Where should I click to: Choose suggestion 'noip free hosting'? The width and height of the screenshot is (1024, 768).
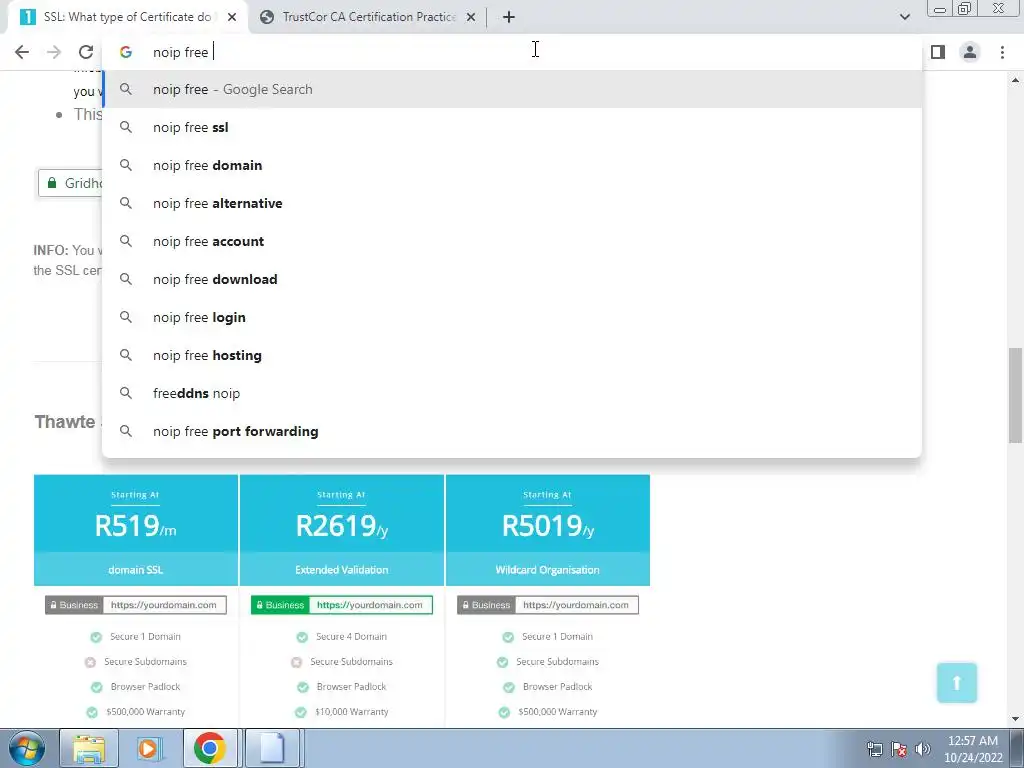click(512, 355)
